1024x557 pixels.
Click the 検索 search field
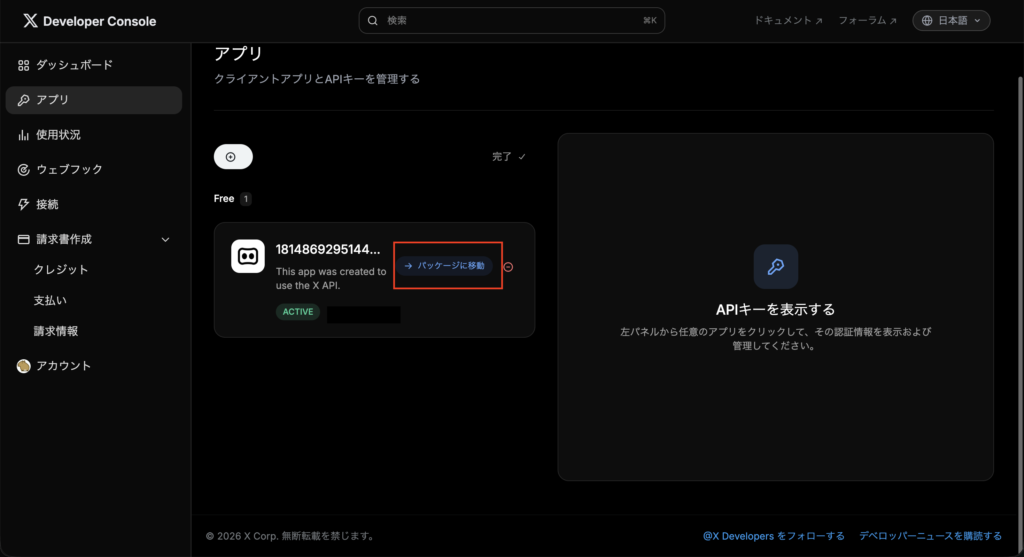click(x=511, y=20)
